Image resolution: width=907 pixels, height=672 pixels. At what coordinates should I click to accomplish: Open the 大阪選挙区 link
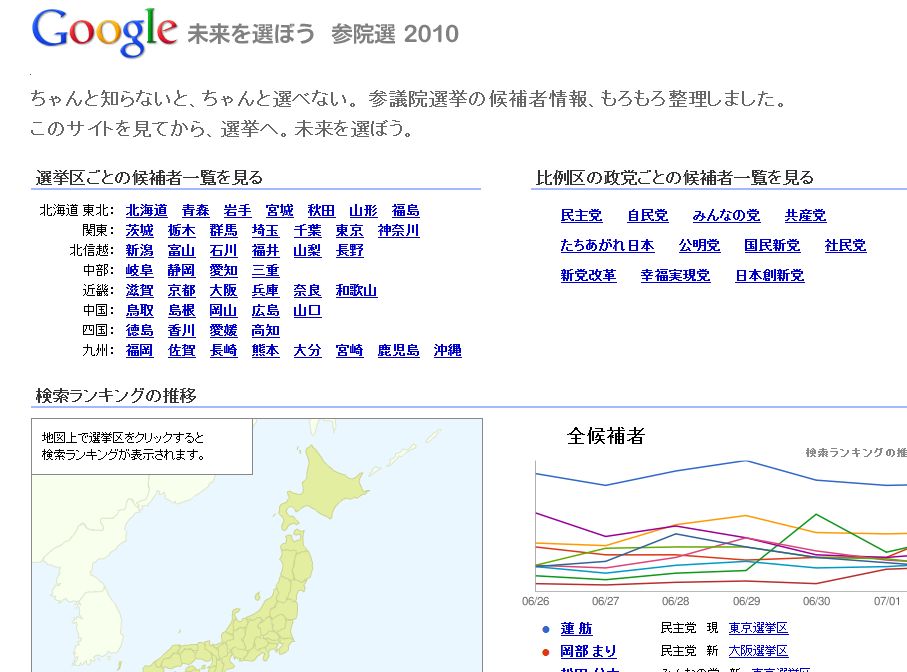[x=758, y=651]
